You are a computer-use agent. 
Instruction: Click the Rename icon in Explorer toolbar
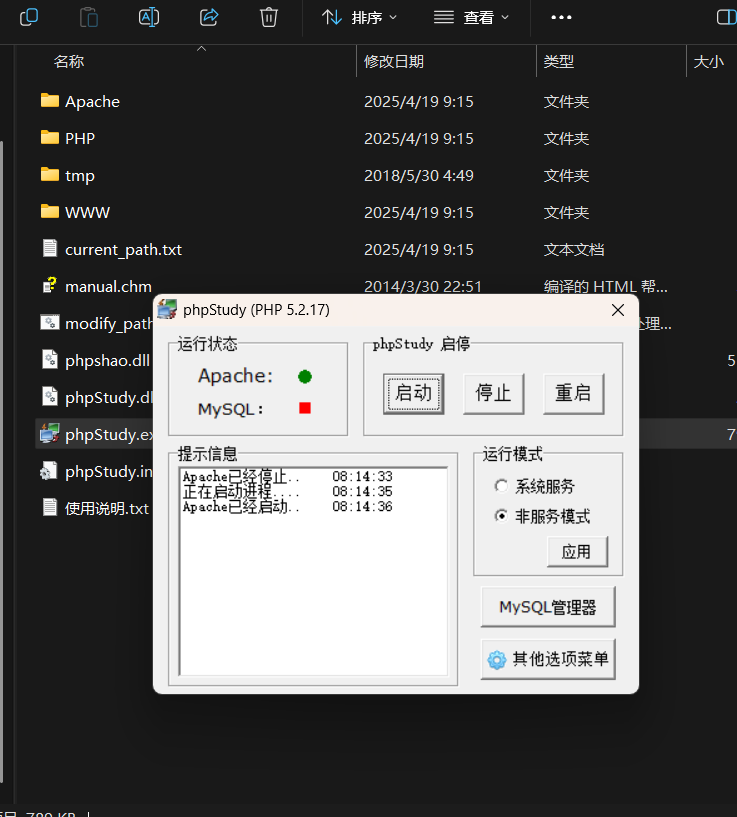[x=149, y=17]
